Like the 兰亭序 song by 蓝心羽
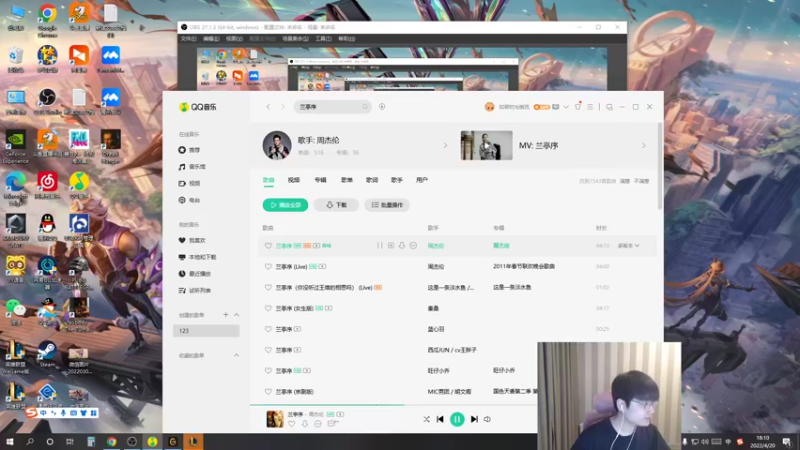 point(268,329)
